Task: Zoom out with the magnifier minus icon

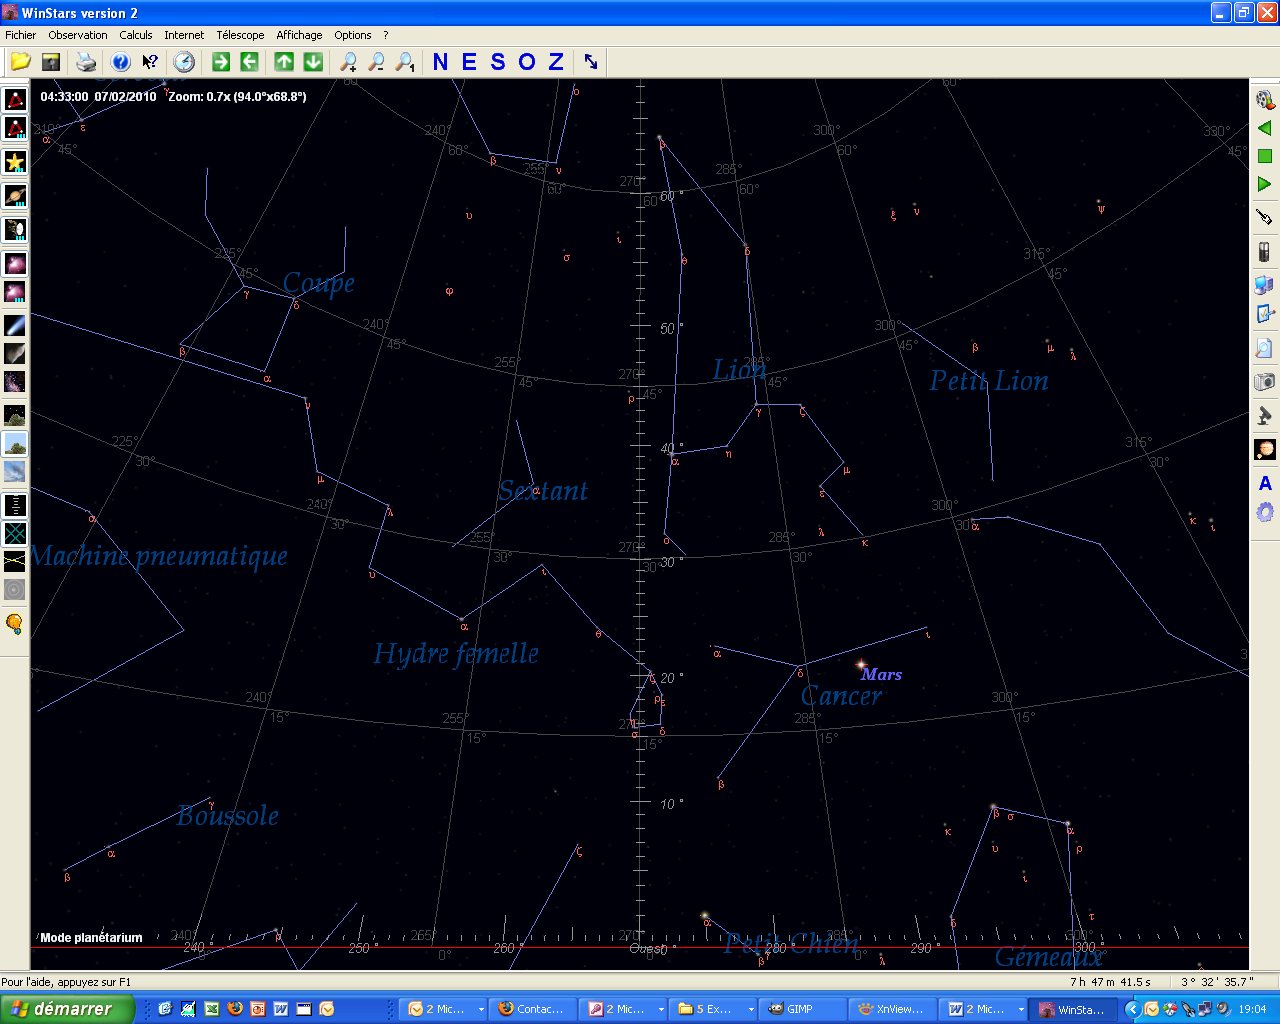Action: 376,62
